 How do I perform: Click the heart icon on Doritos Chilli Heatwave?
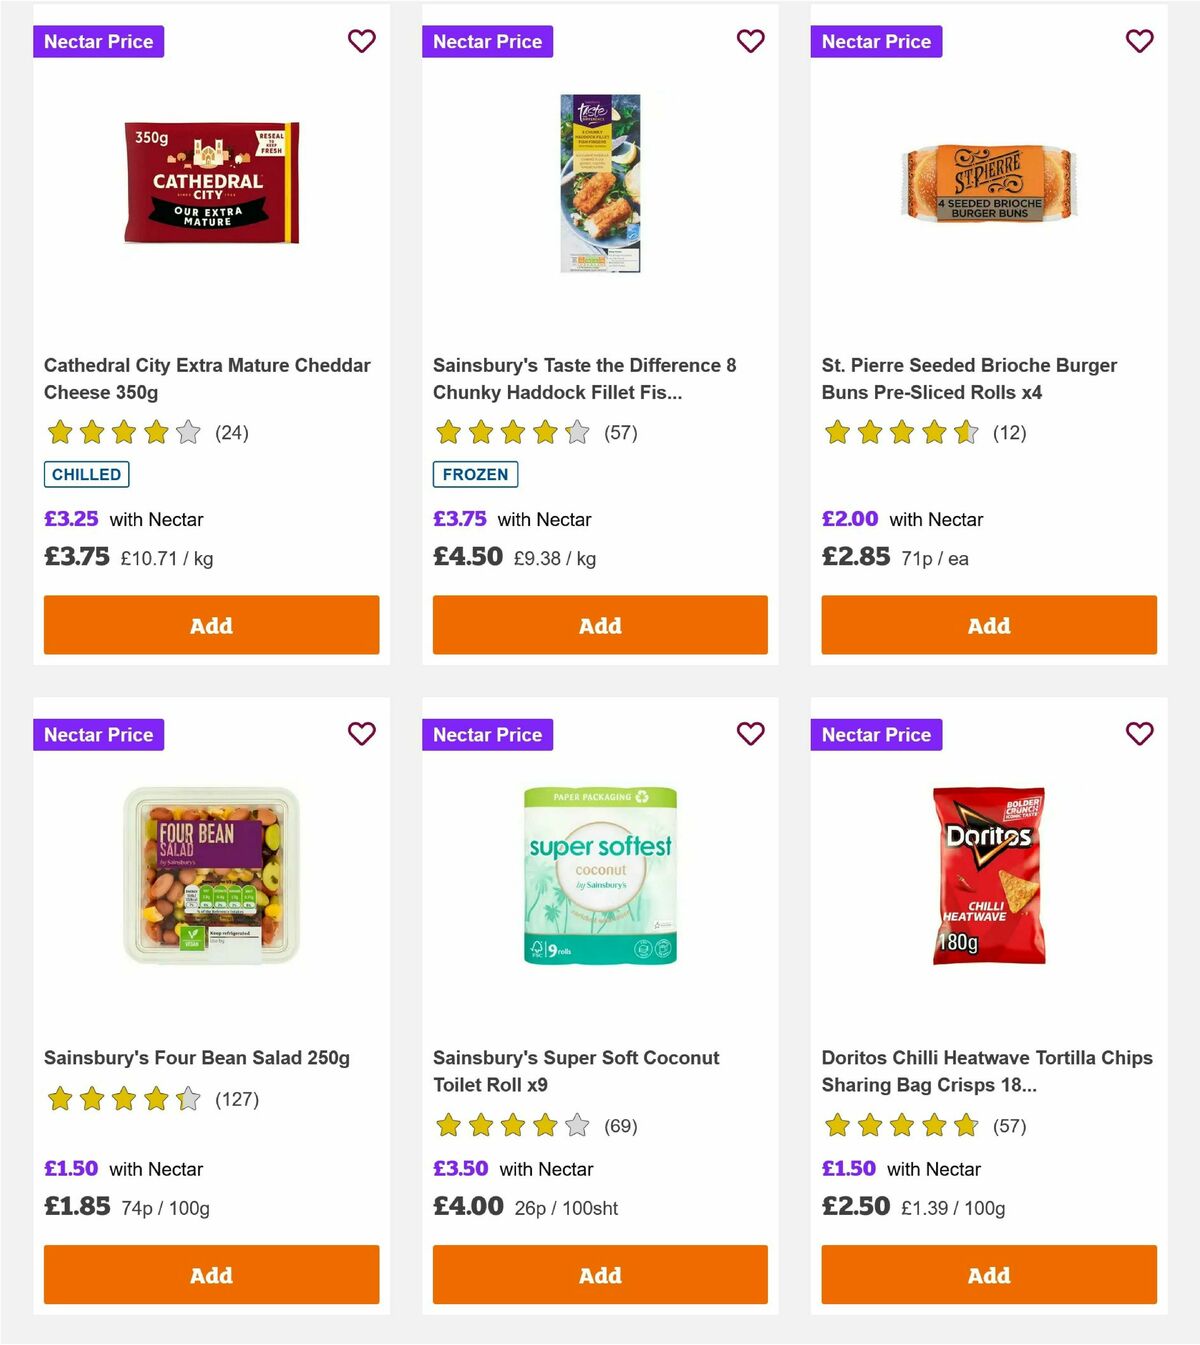click(1139, 733)
